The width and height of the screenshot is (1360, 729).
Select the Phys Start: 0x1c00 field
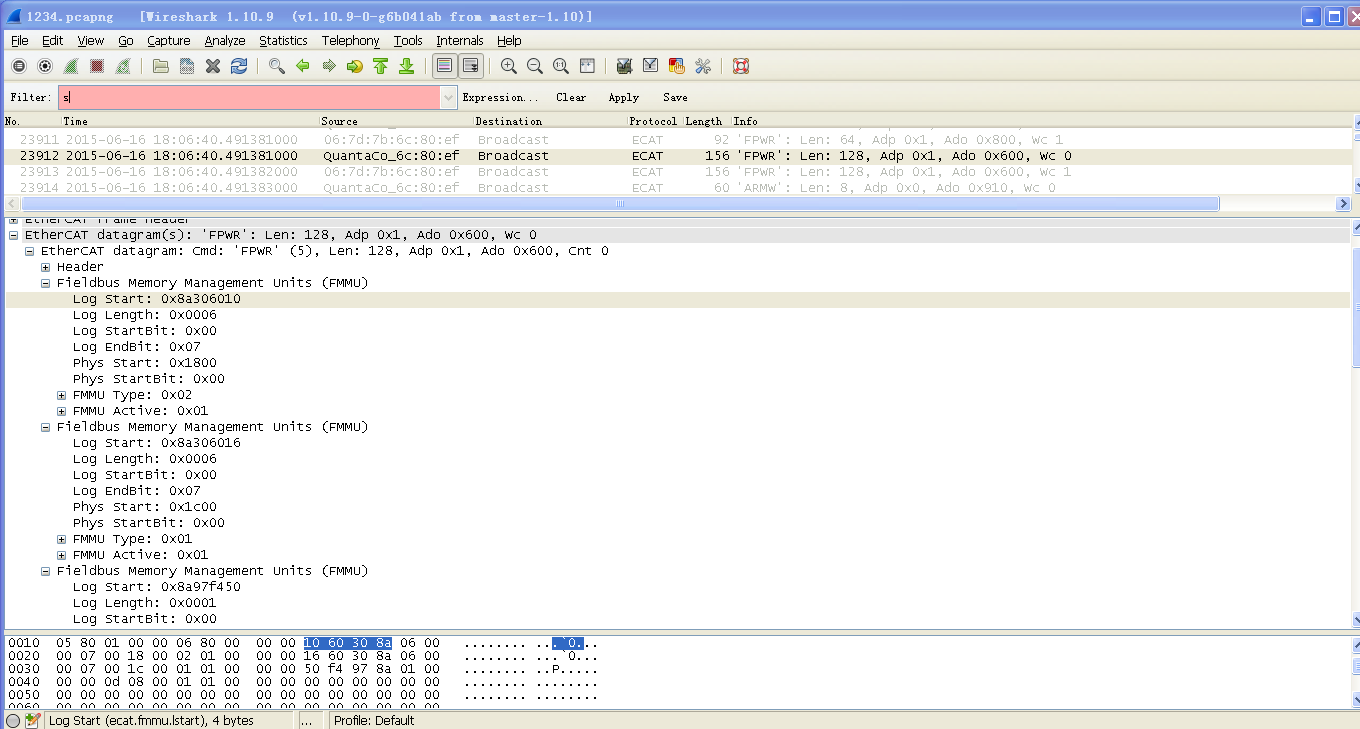(x=144, y=507)
